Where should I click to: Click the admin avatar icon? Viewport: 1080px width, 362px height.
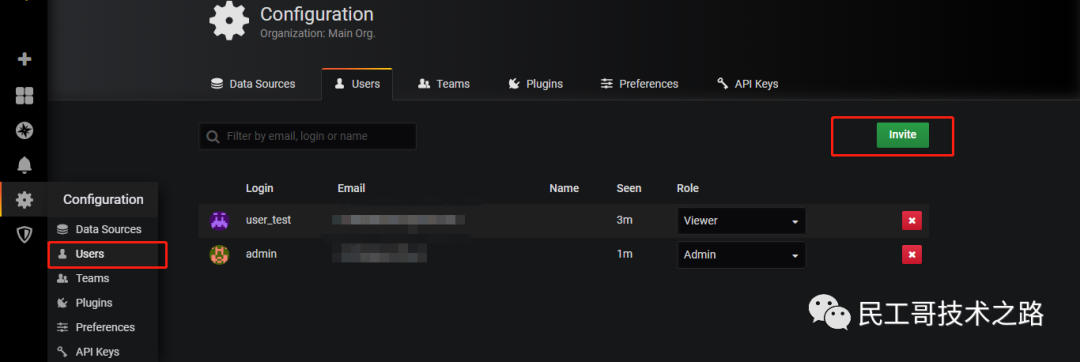[219, 255]
